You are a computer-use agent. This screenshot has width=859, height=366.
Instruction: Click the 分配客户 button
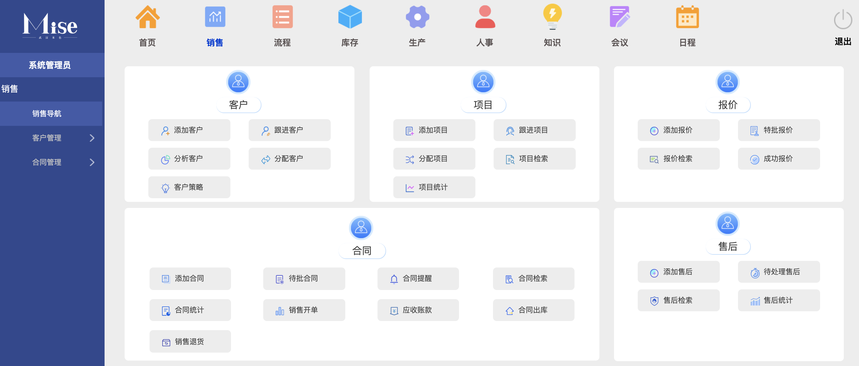290,159
